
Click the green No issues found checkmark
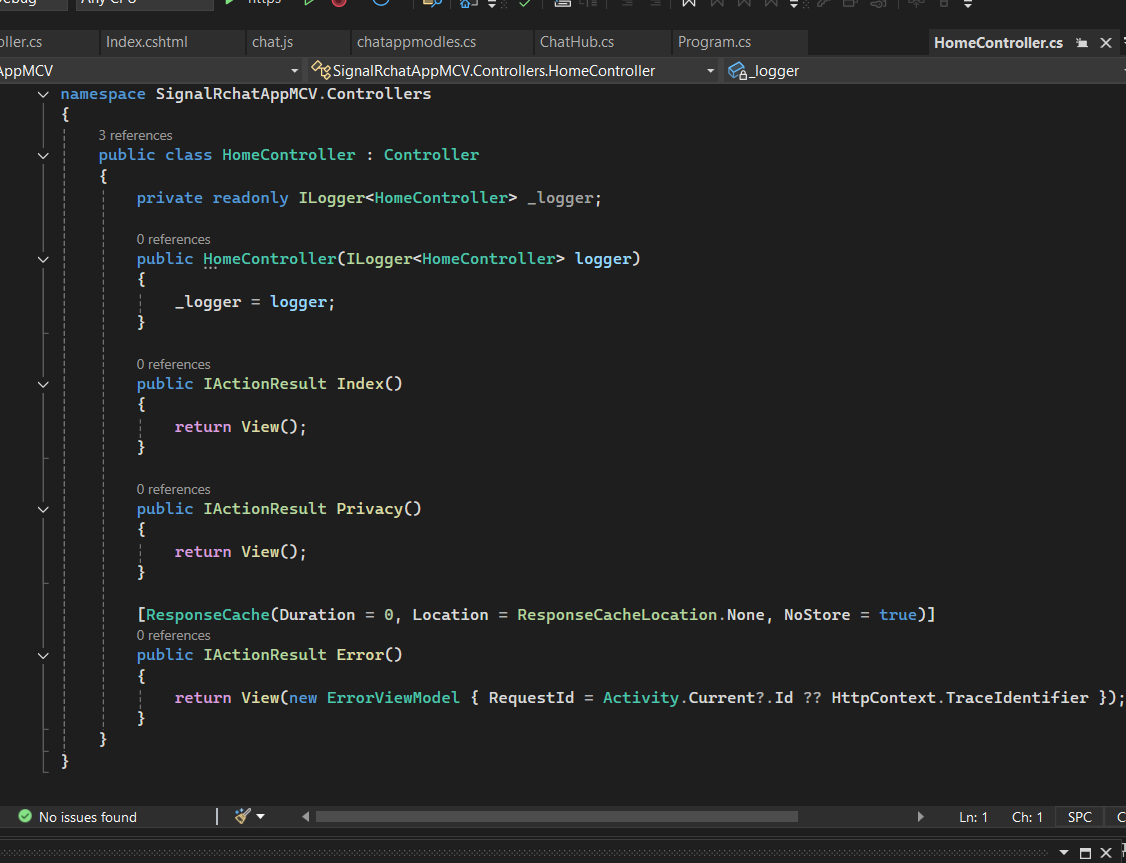tap(25, 817)
